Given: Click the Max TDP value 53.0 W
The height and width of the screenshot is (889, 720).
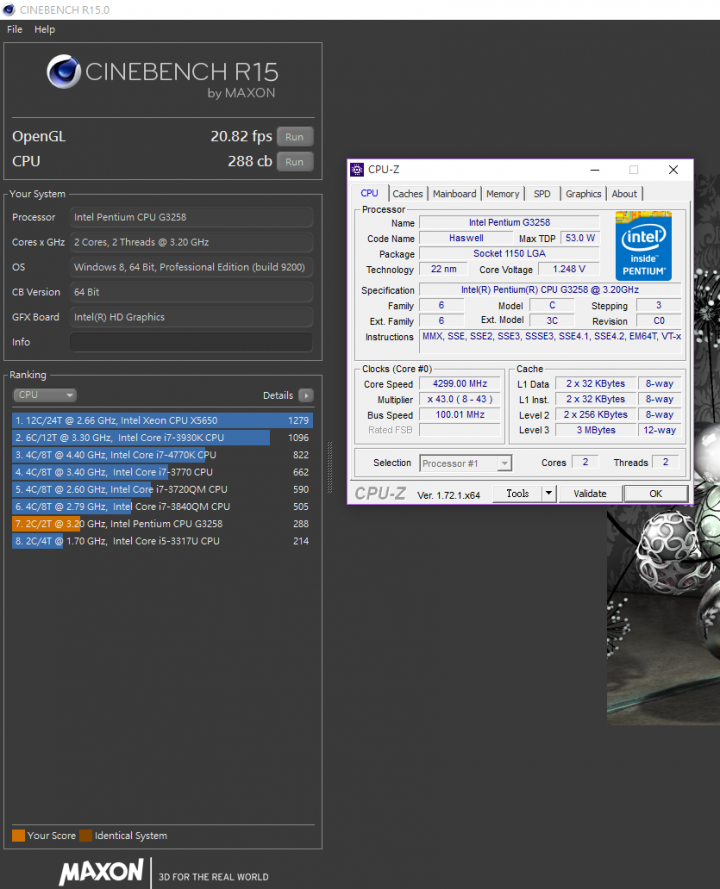Looking at the screenshot, I should [x=580, y=238].
